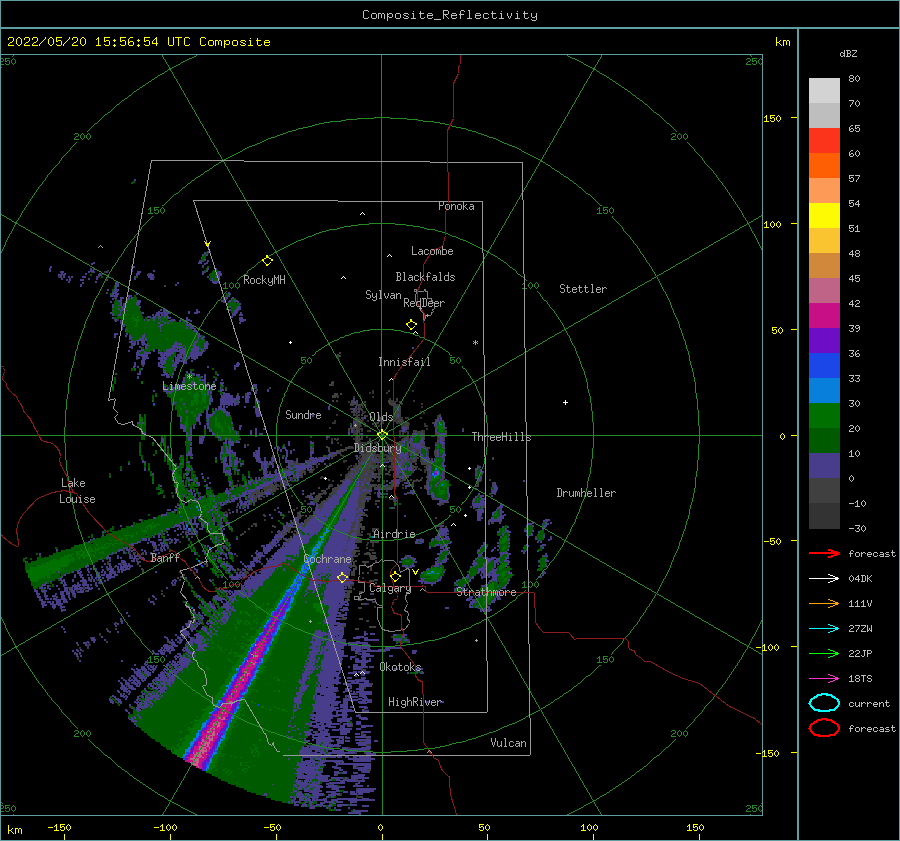This screenshot has width=900, height=841.
Task: Click the ThreeHills city label
Action: (501, 437)
